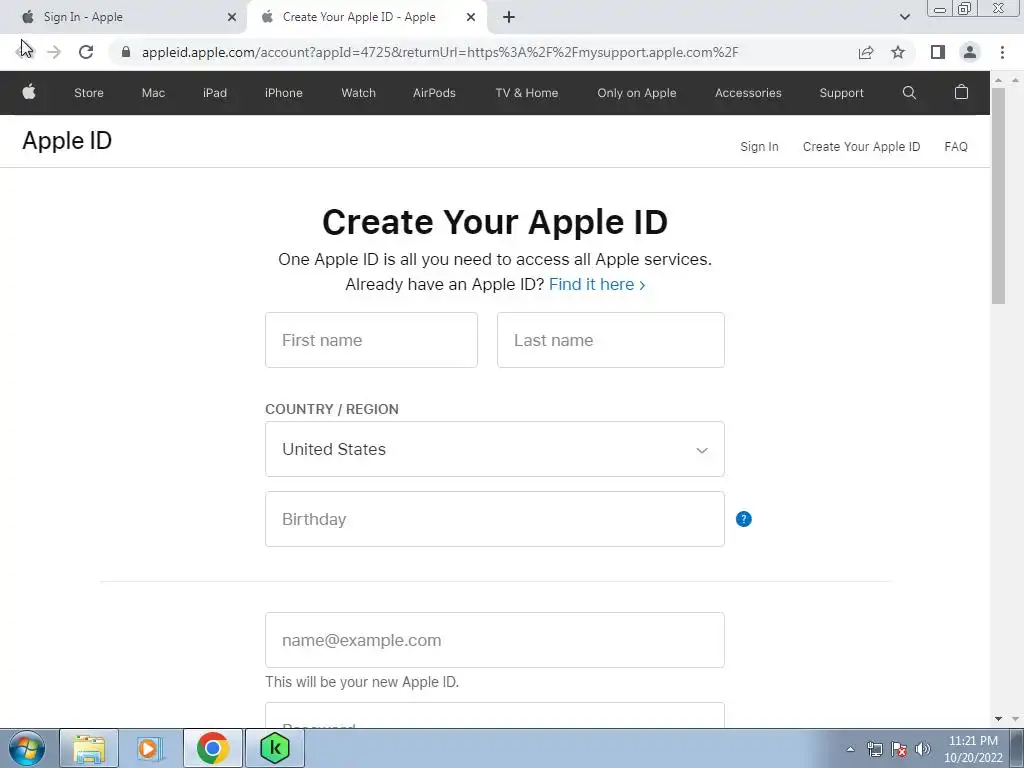Click the name@example.com email field
This screenshot has height=768, width=1024.
point(494,640)
